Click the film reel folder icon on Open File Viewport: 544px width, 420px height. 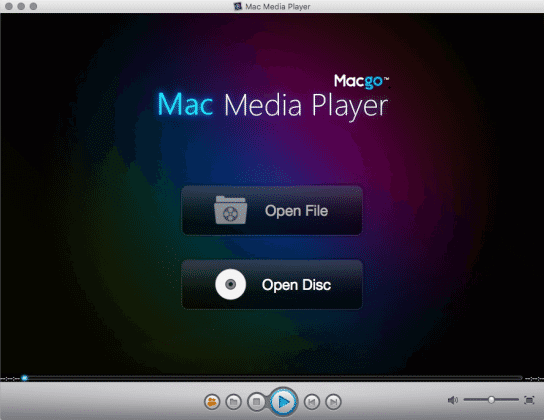(x=230, y=210)
